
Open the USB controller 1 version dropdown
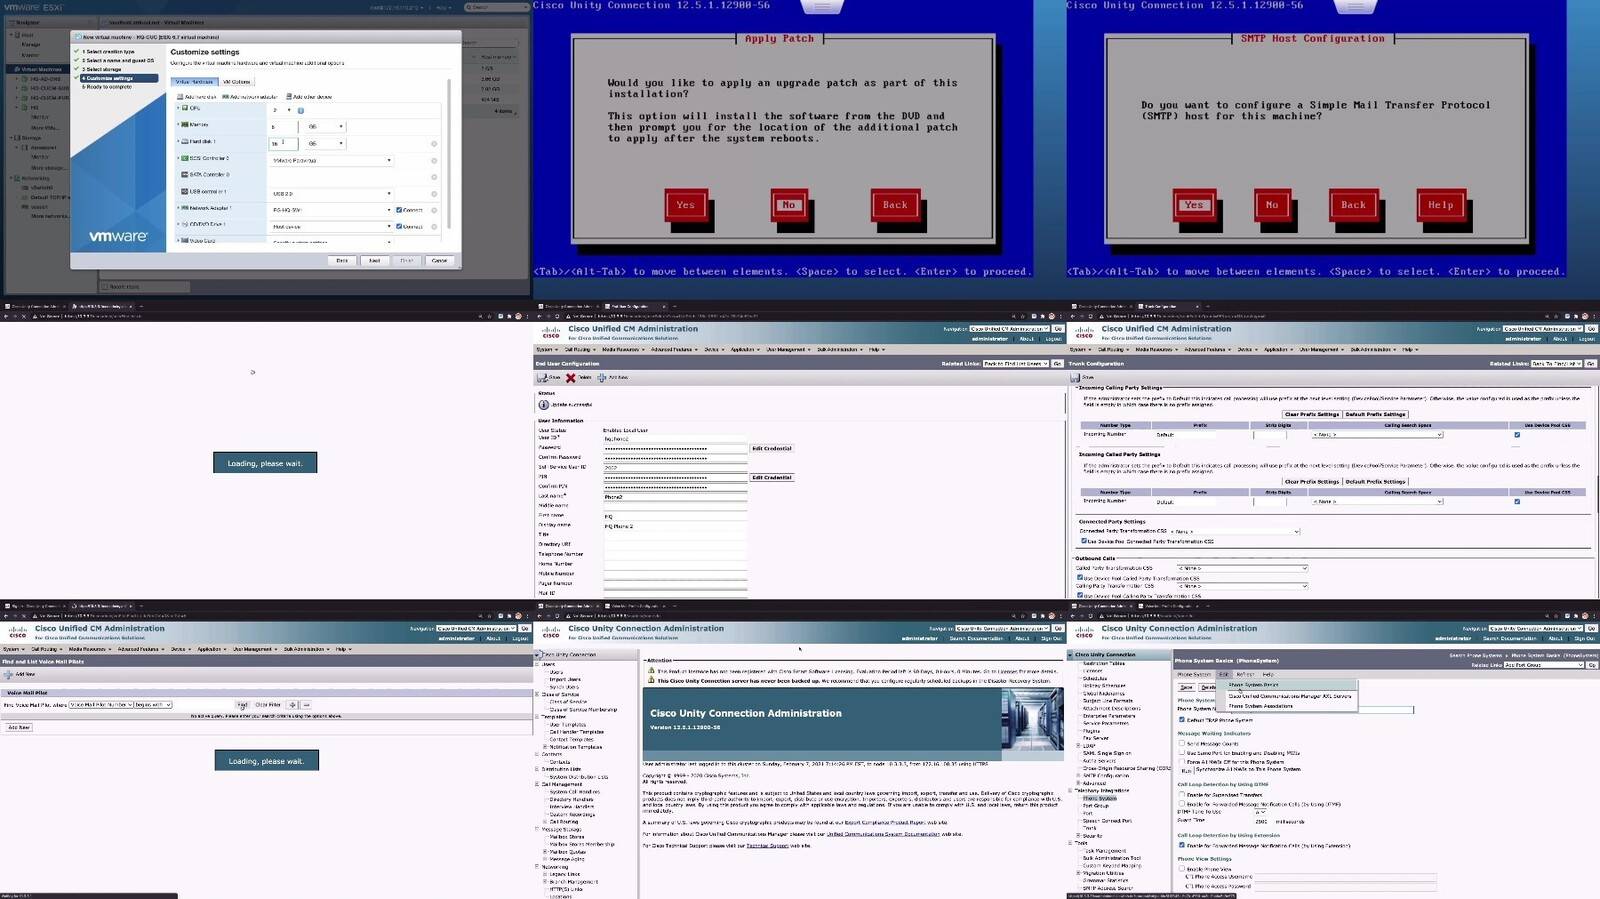pos(331,193)
